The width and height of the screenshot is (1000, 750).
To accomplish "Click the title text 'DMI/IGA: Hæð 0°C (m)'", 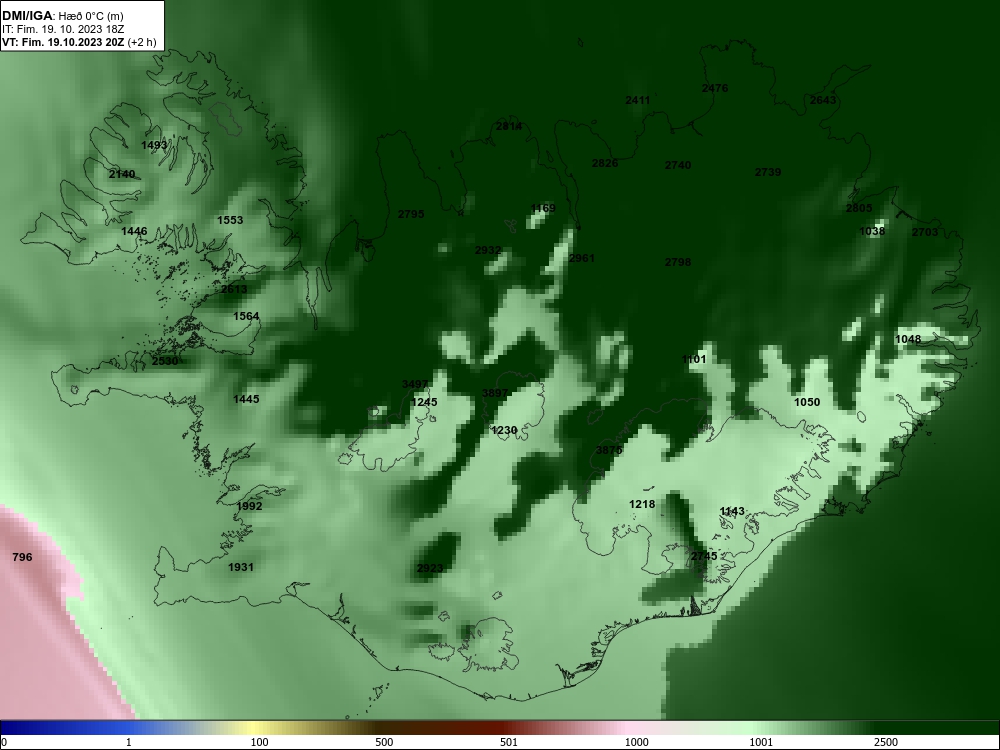I will [x=62, y=15].
